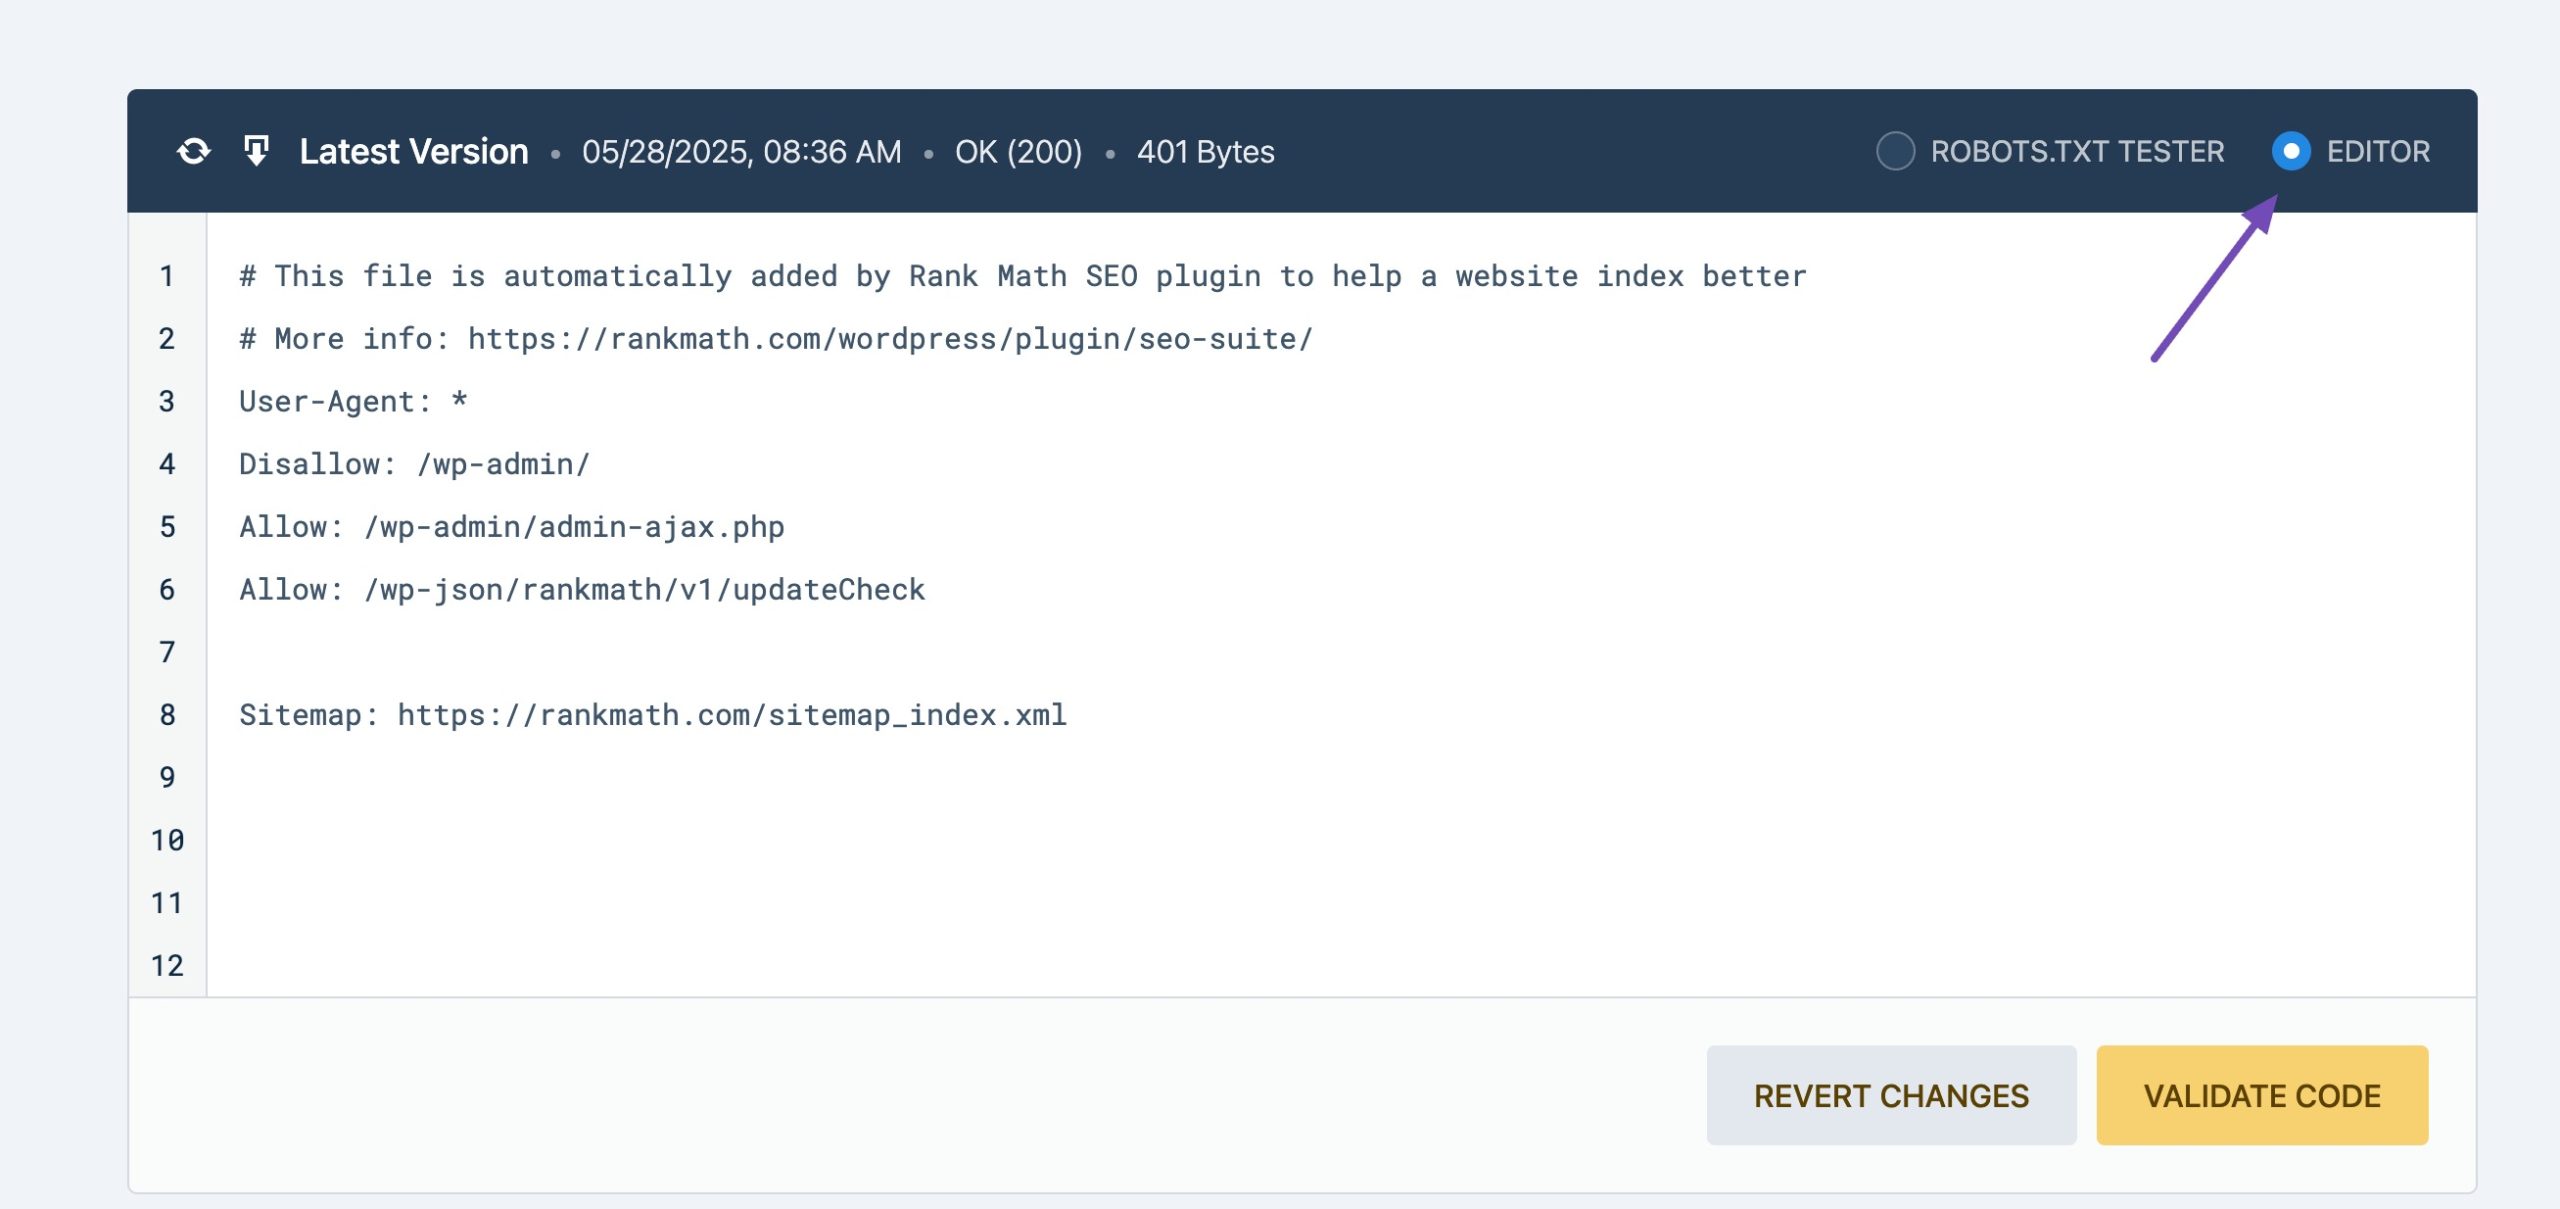2560x1209 pixels.
Task: Click the User-Agent line in editor
Action: pyautogui.click(x=352, y=402)
